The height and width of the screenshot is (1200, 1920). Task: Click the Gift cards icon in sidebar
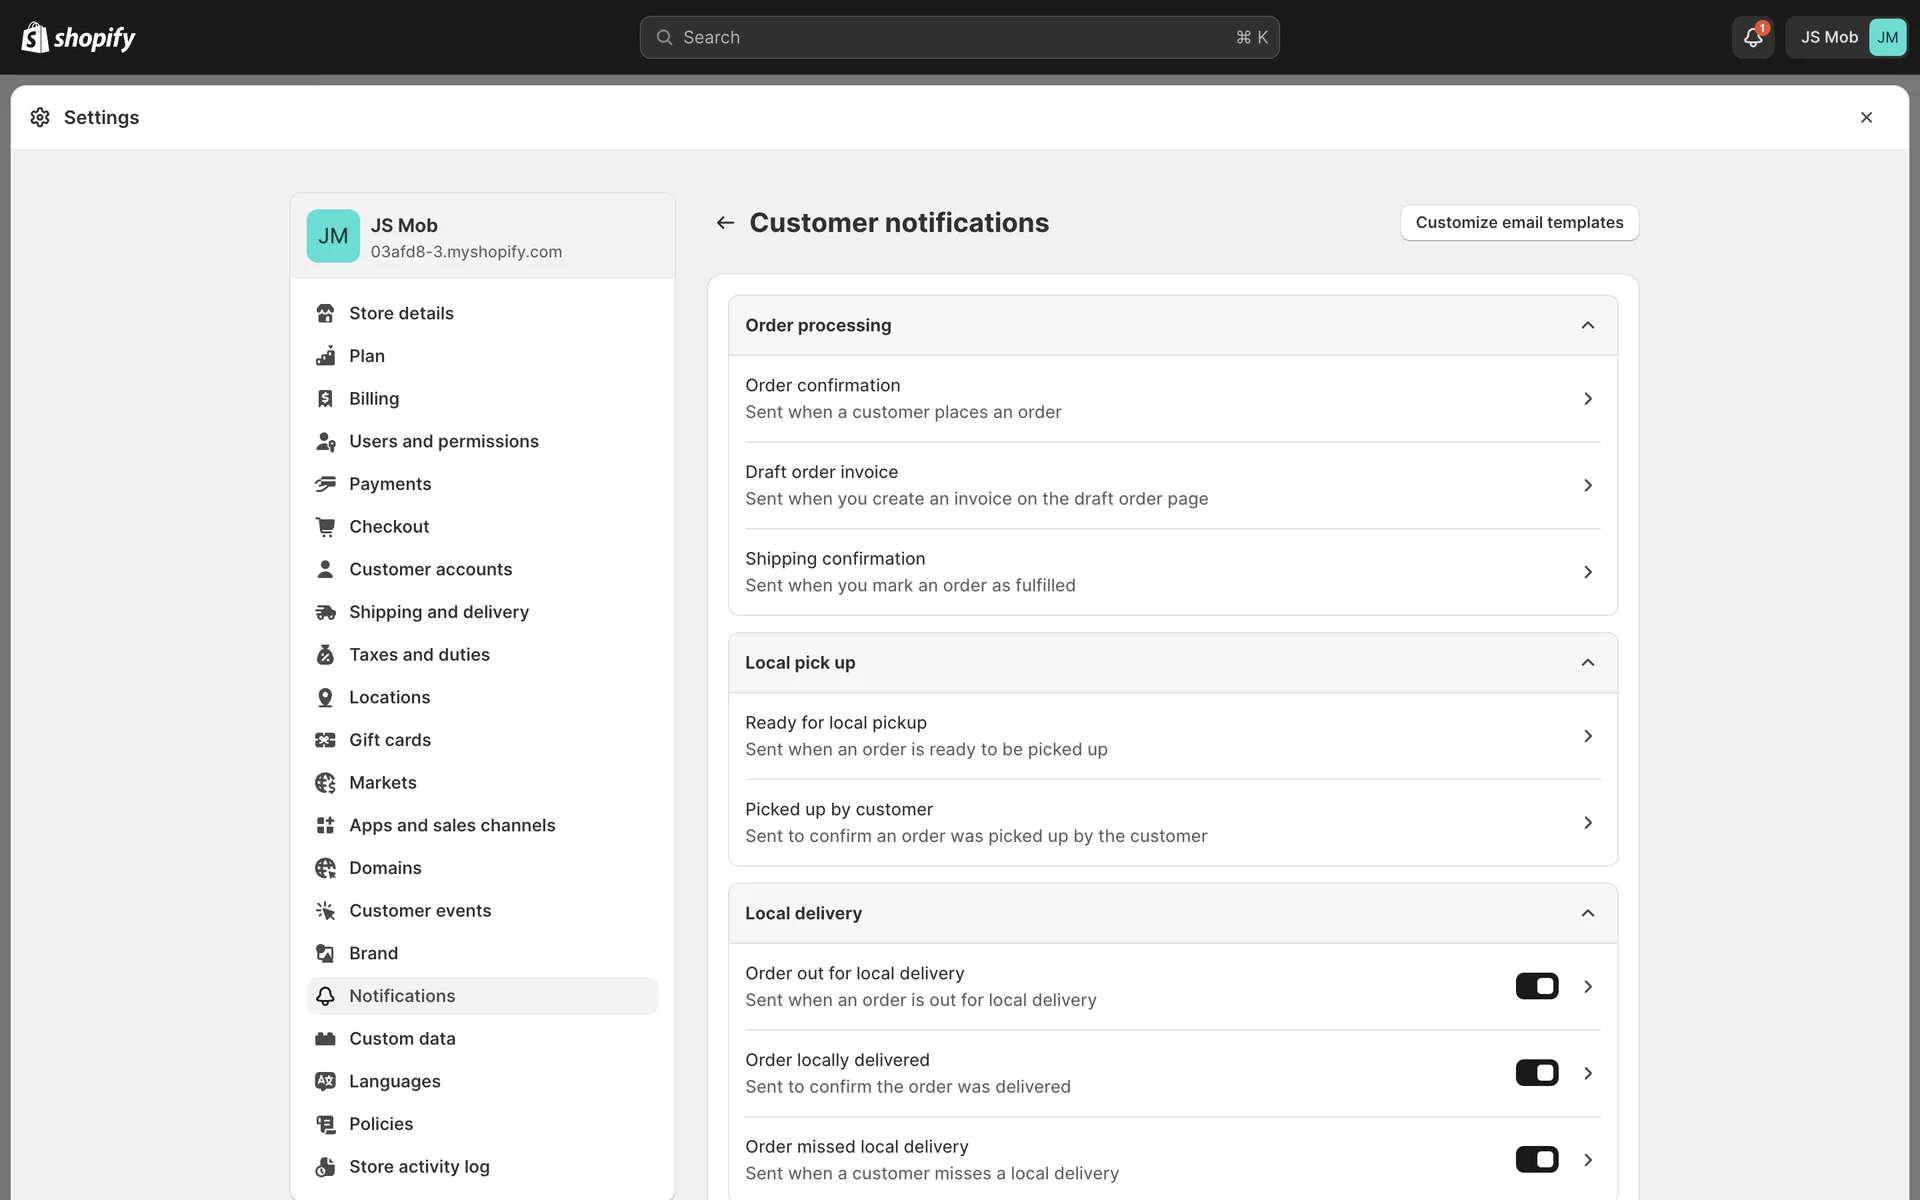point(325,740)
